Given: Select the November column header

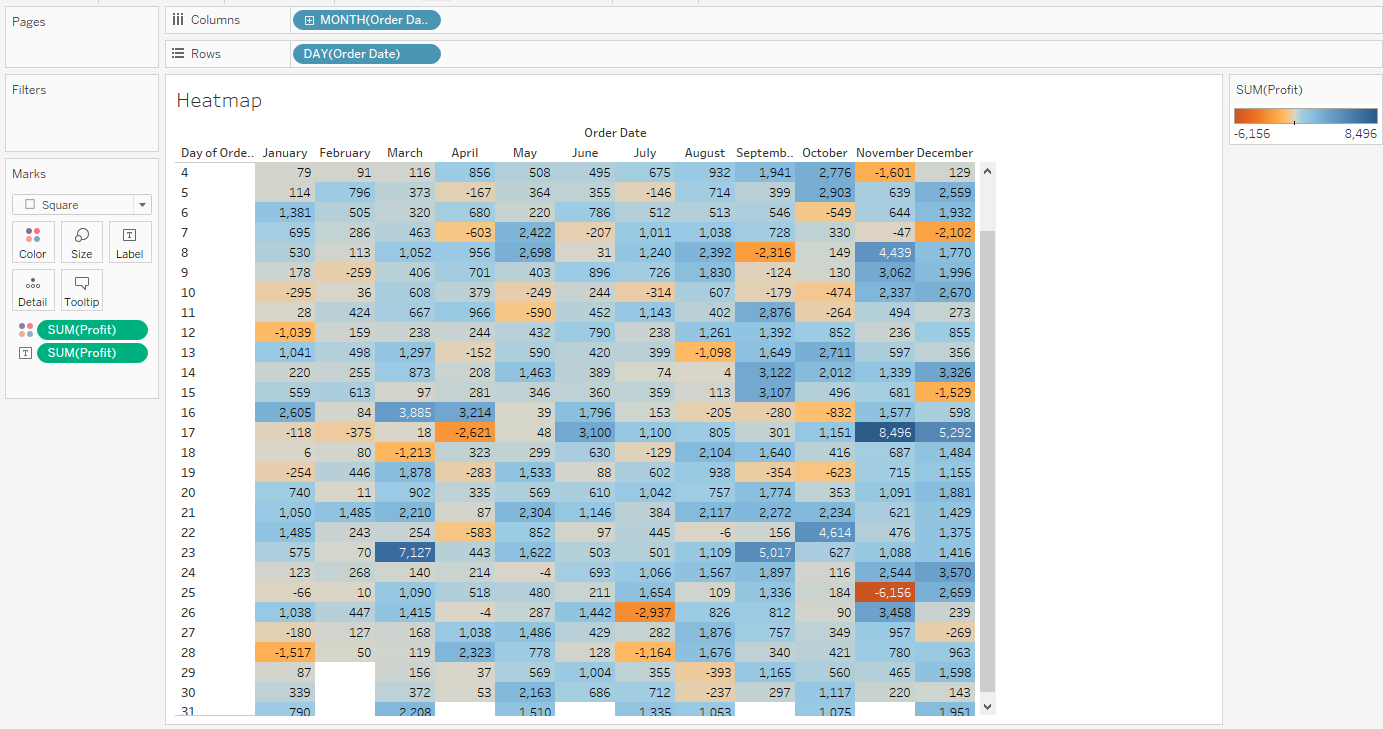Looking at the screenshot, I should 885,153.
